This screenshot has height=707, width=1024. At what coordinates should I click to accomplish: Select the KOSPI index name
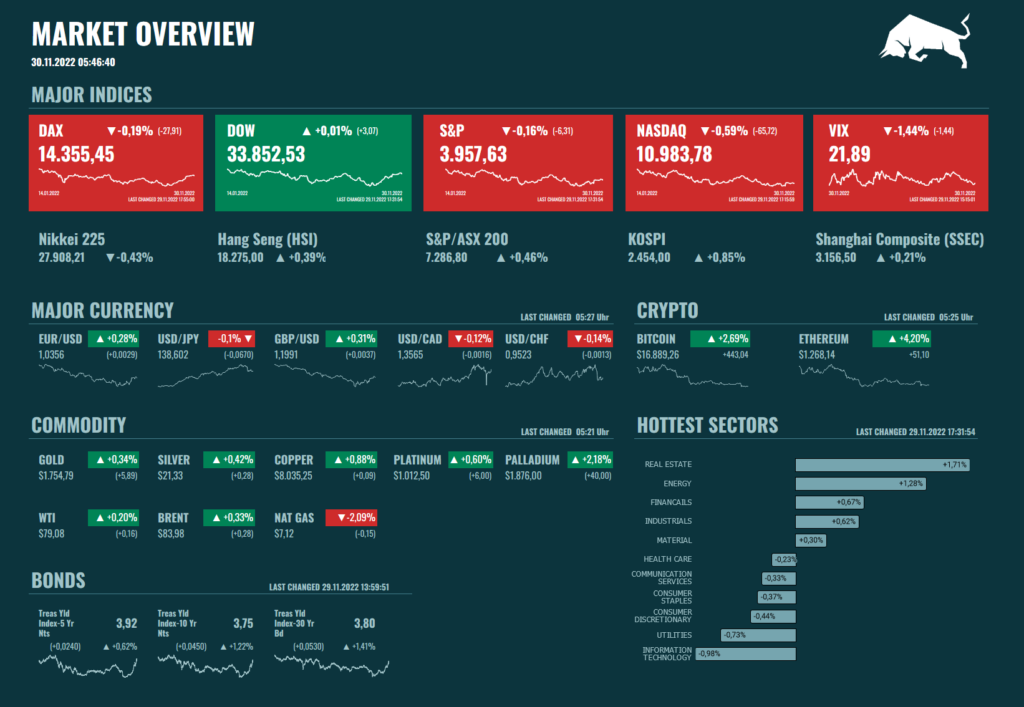pos(647,240)
